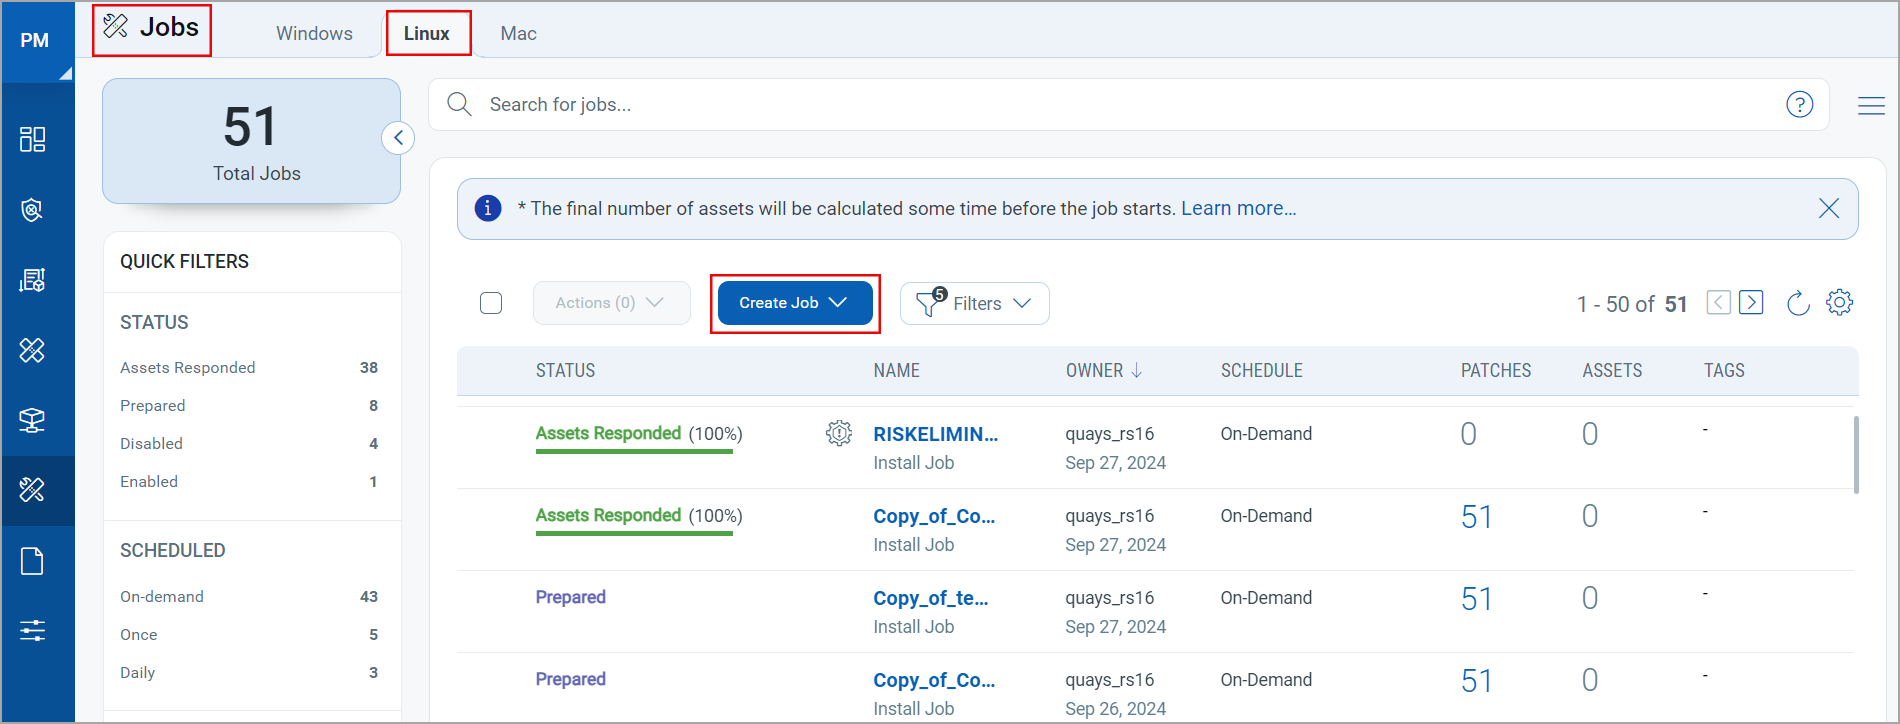Switch to the Windows tab

click(x=314, y=34)
